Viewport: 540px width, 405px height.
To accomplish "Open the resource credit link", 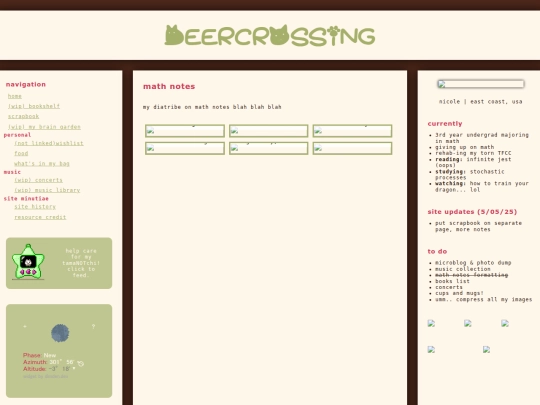I will 40,217.
